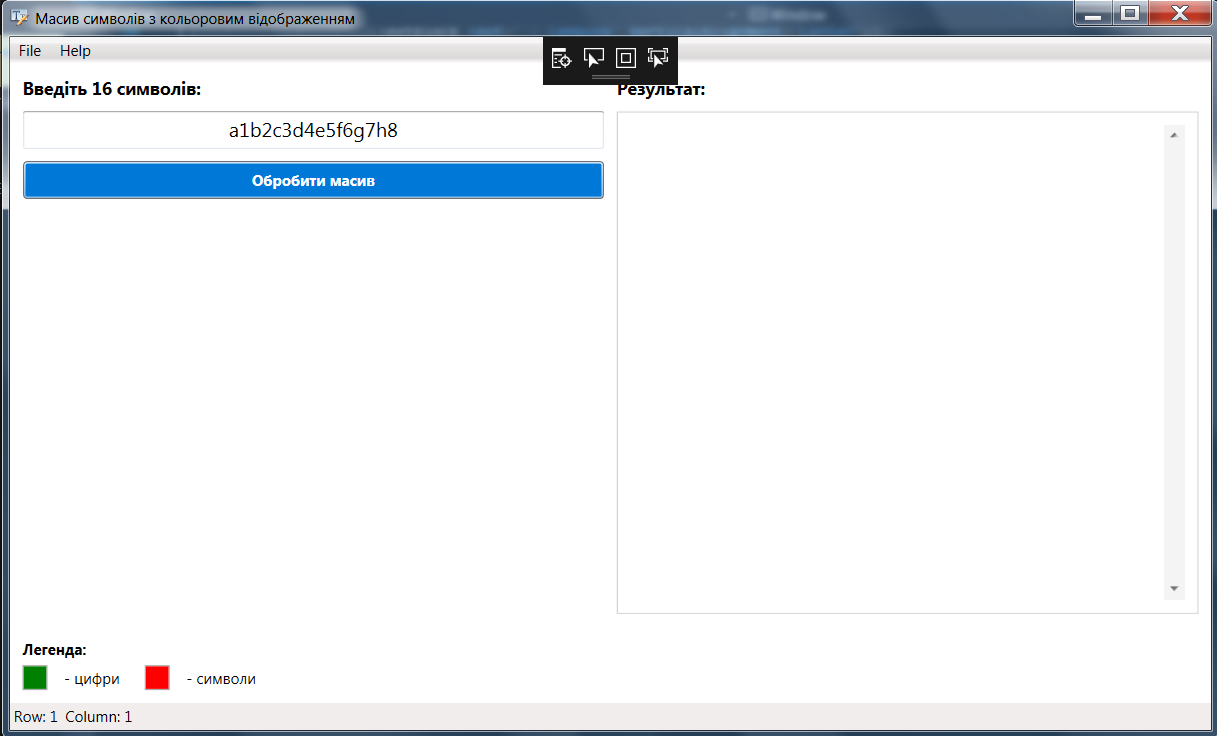Minimize the application window

(x=1093, y=14)
